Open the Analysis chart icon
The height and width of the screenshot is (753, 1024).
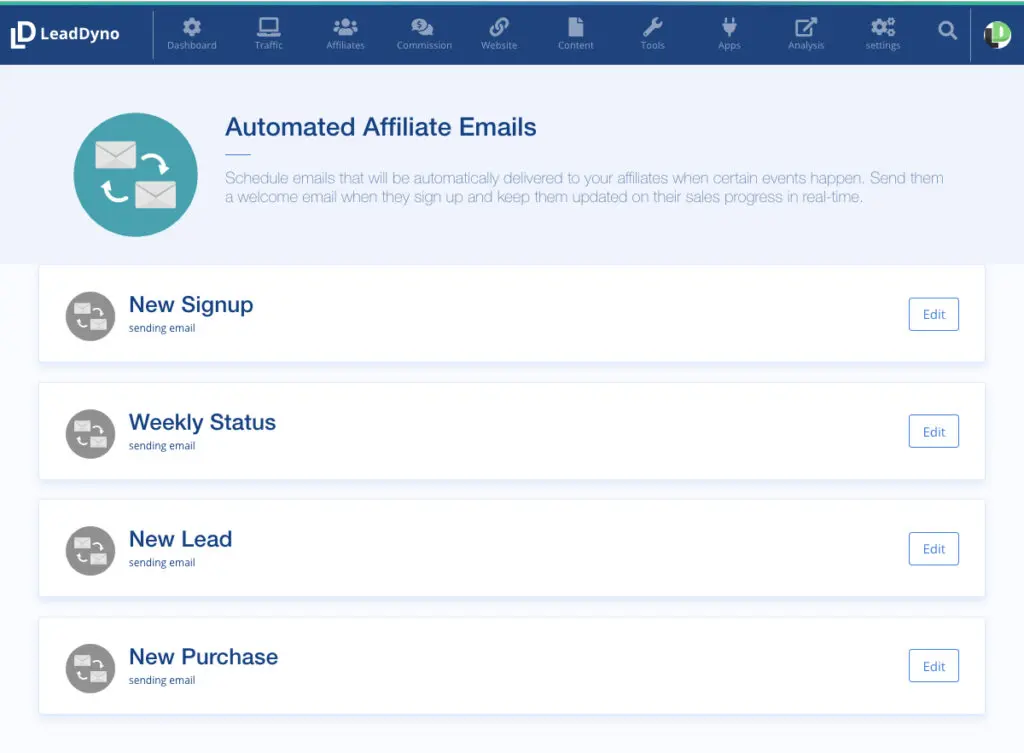[x=805, y=28]
